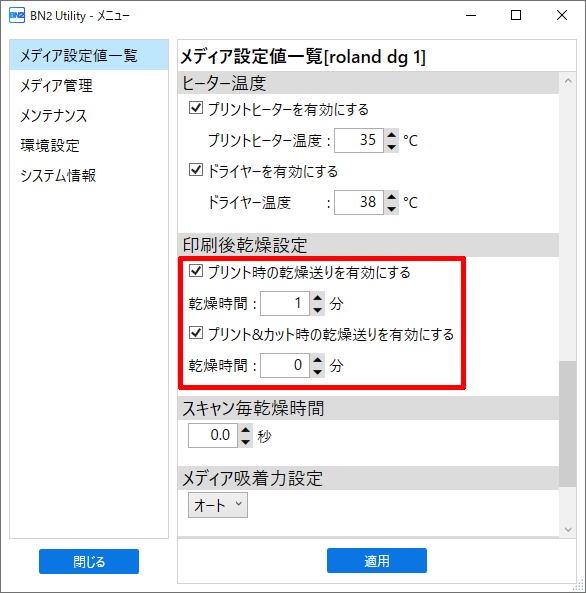Viewport: 586px width, 593px height.
Task: Increase print heater temperature with up arrow
Action: [x=391, y=134]
